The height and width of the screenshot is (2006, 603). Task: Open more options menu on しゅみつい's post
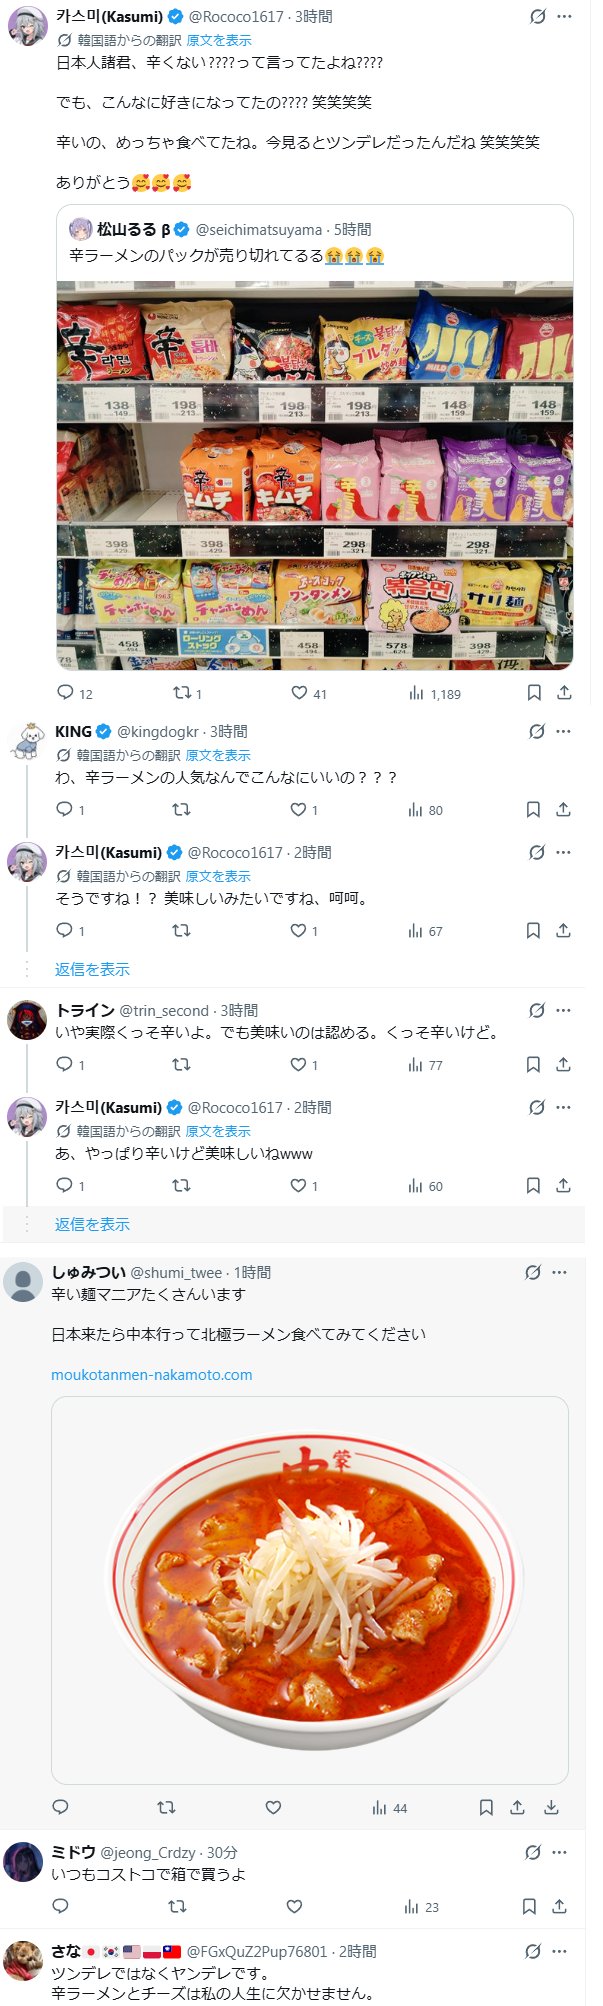tap(560, 1273)
